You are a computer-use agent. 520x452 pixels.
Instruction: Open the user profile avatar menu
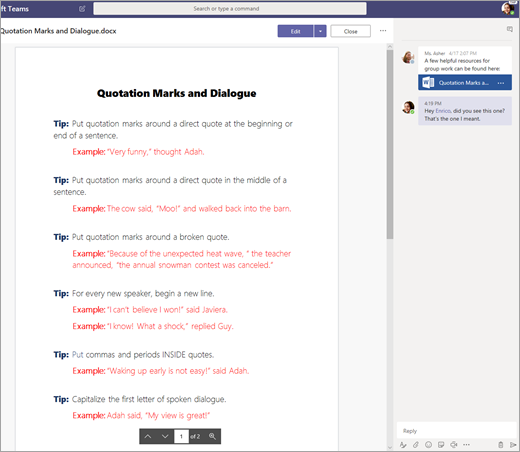pos(507,9)
